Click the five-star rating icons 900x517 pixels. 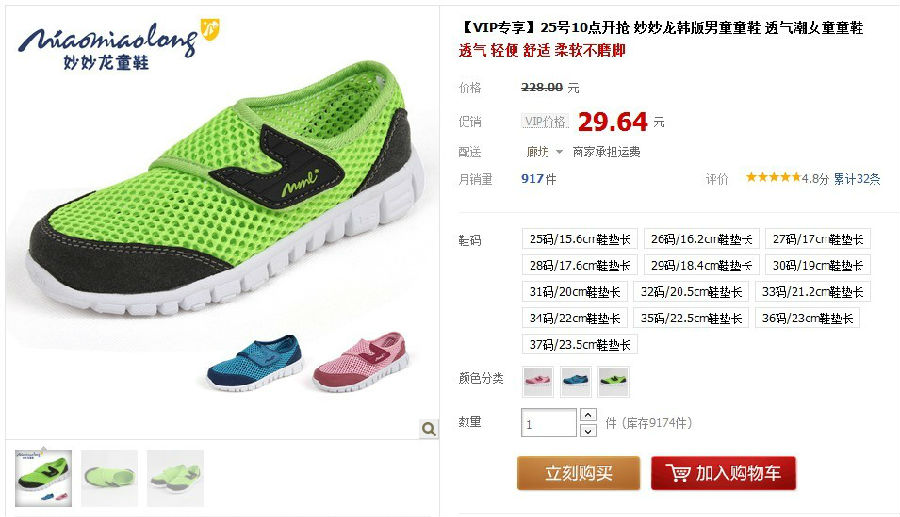[x=773, y=177]
